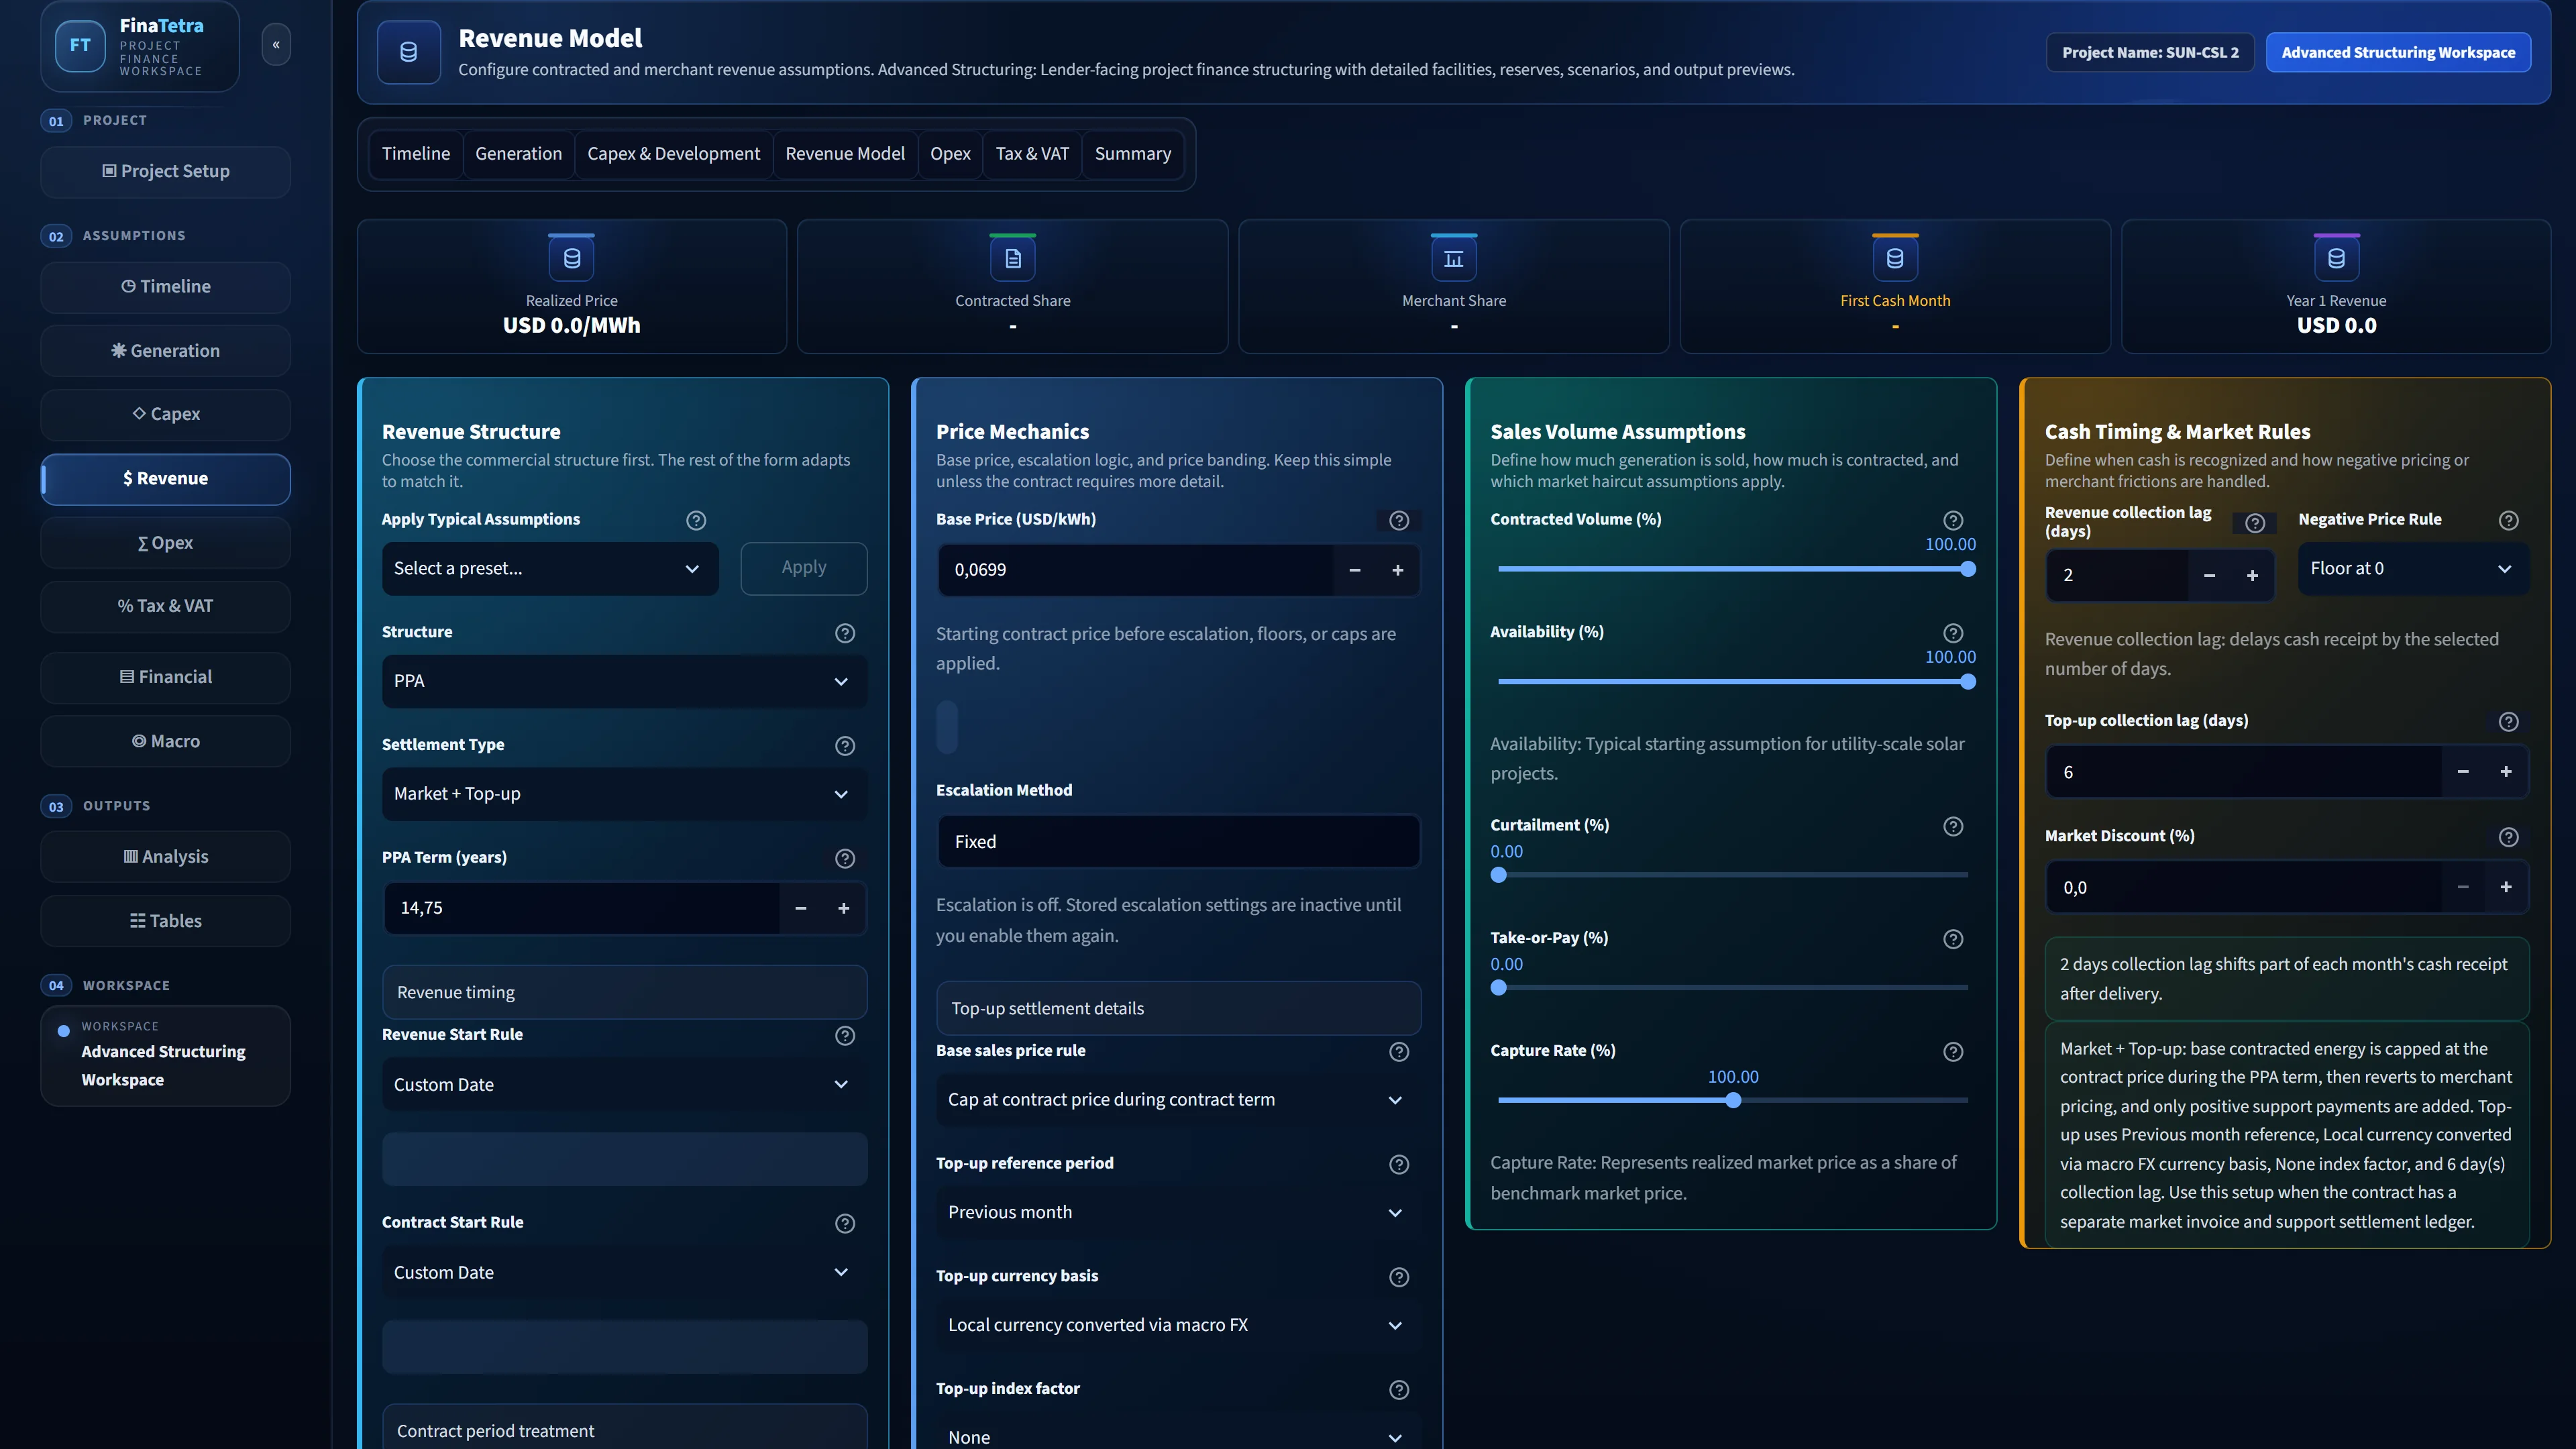Image resolution: width=2576 pixels, height=1449 pixels.
Task: Click the Escalation Method Fixed field
Action: coord(1178,842)
